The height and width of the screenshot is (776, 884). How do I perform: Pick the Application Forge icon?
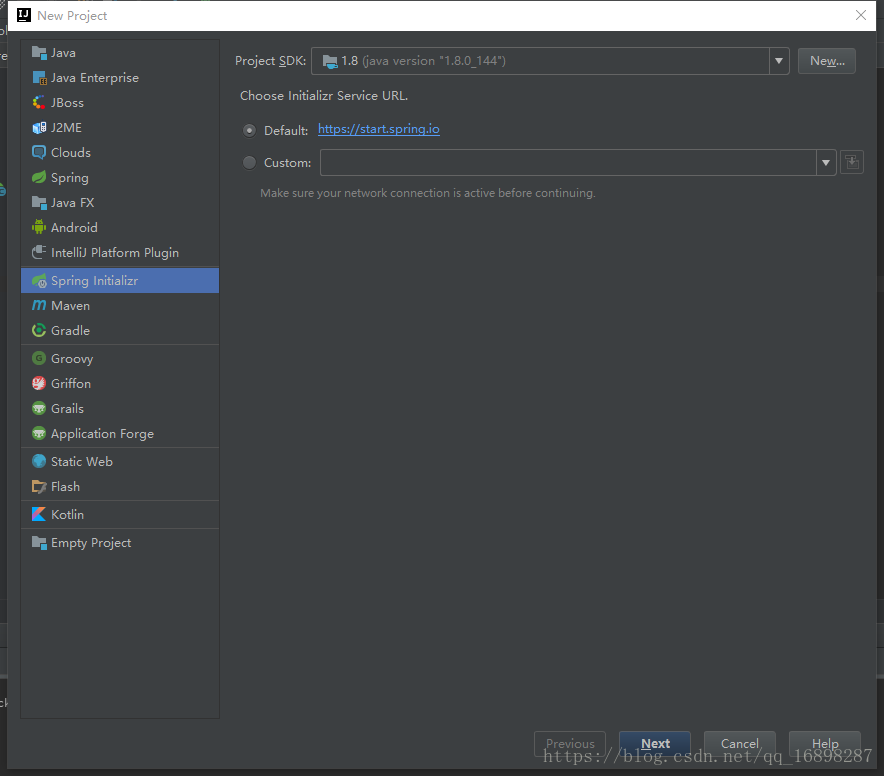(x=39, y=433)
